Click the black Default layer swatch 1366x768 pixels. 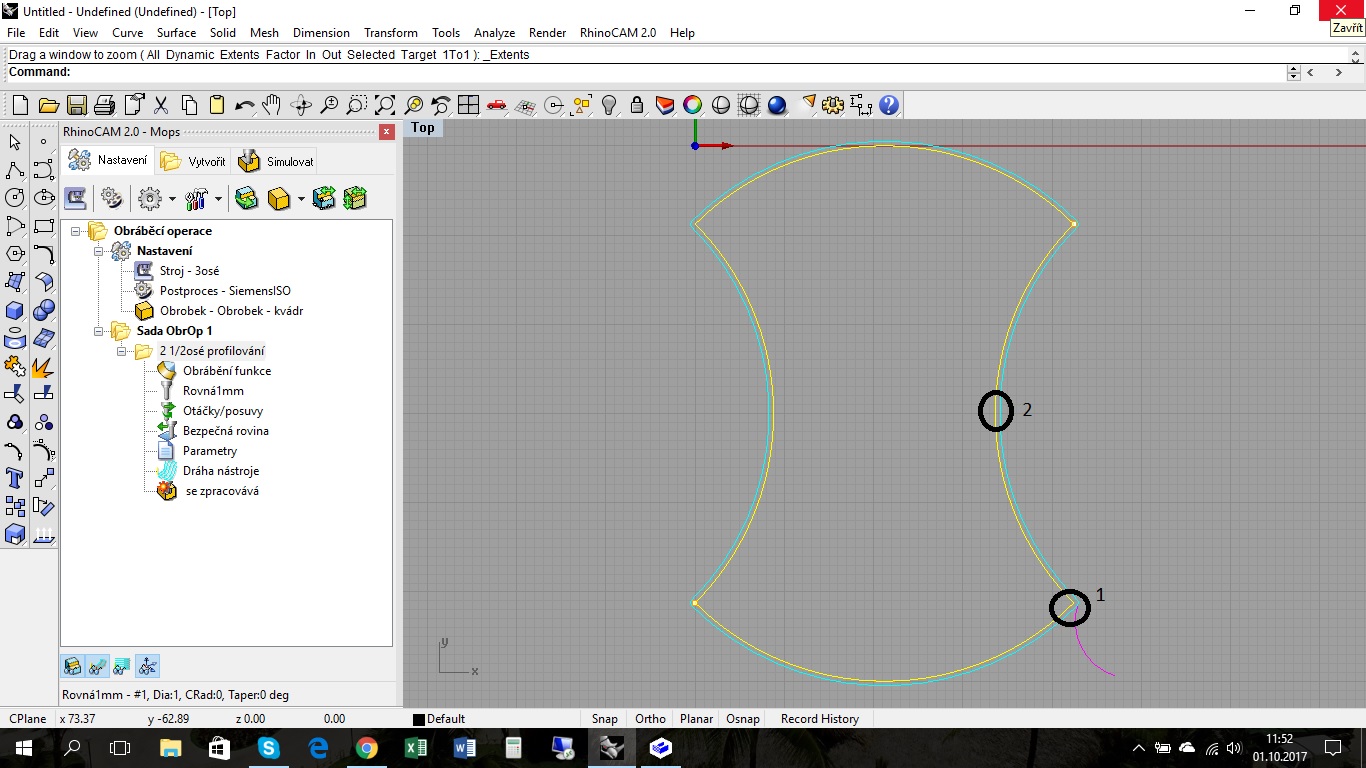pos(419,719)
